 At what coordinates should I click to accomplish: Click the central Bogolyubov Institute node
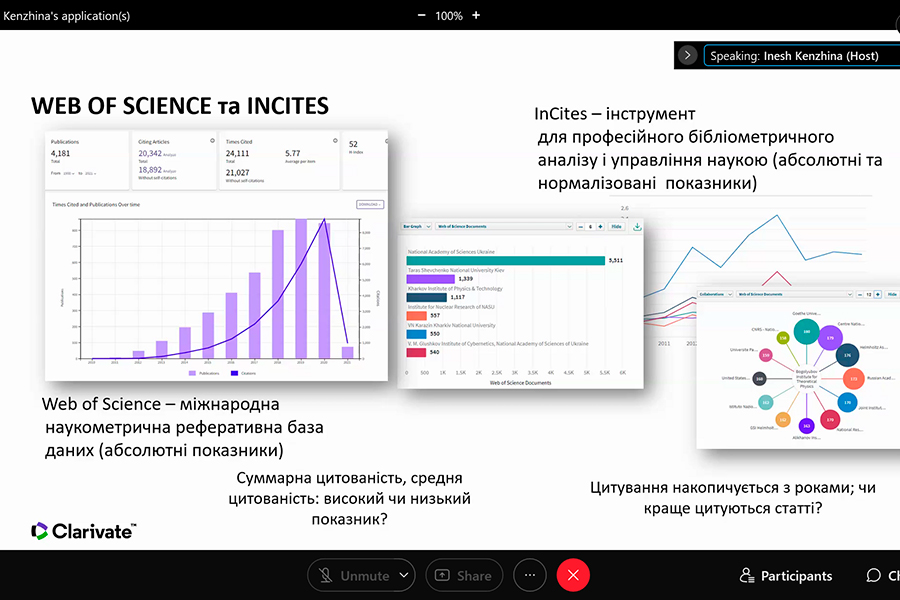click(806, 379)
